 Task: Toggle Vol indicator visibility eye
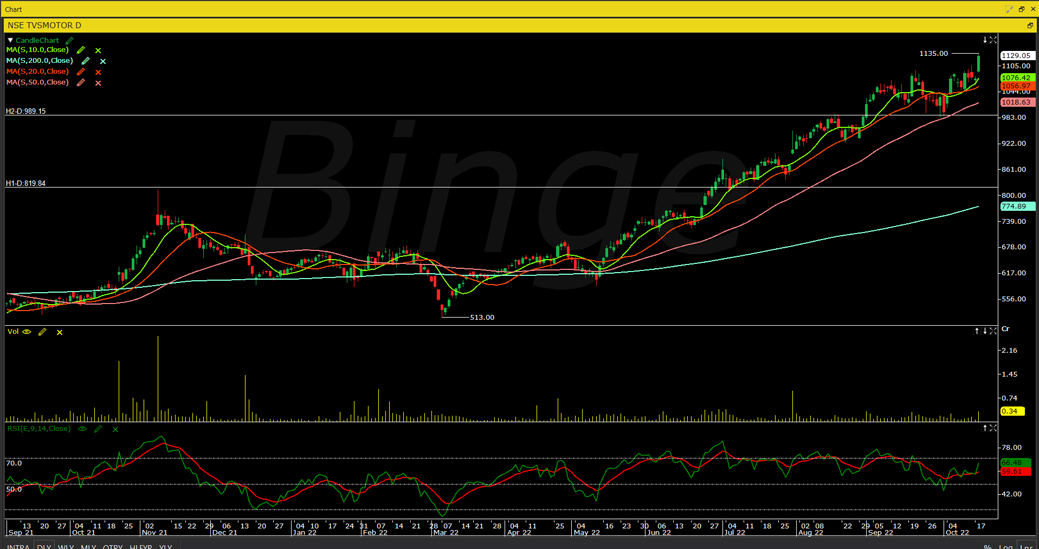click(27, 332)
